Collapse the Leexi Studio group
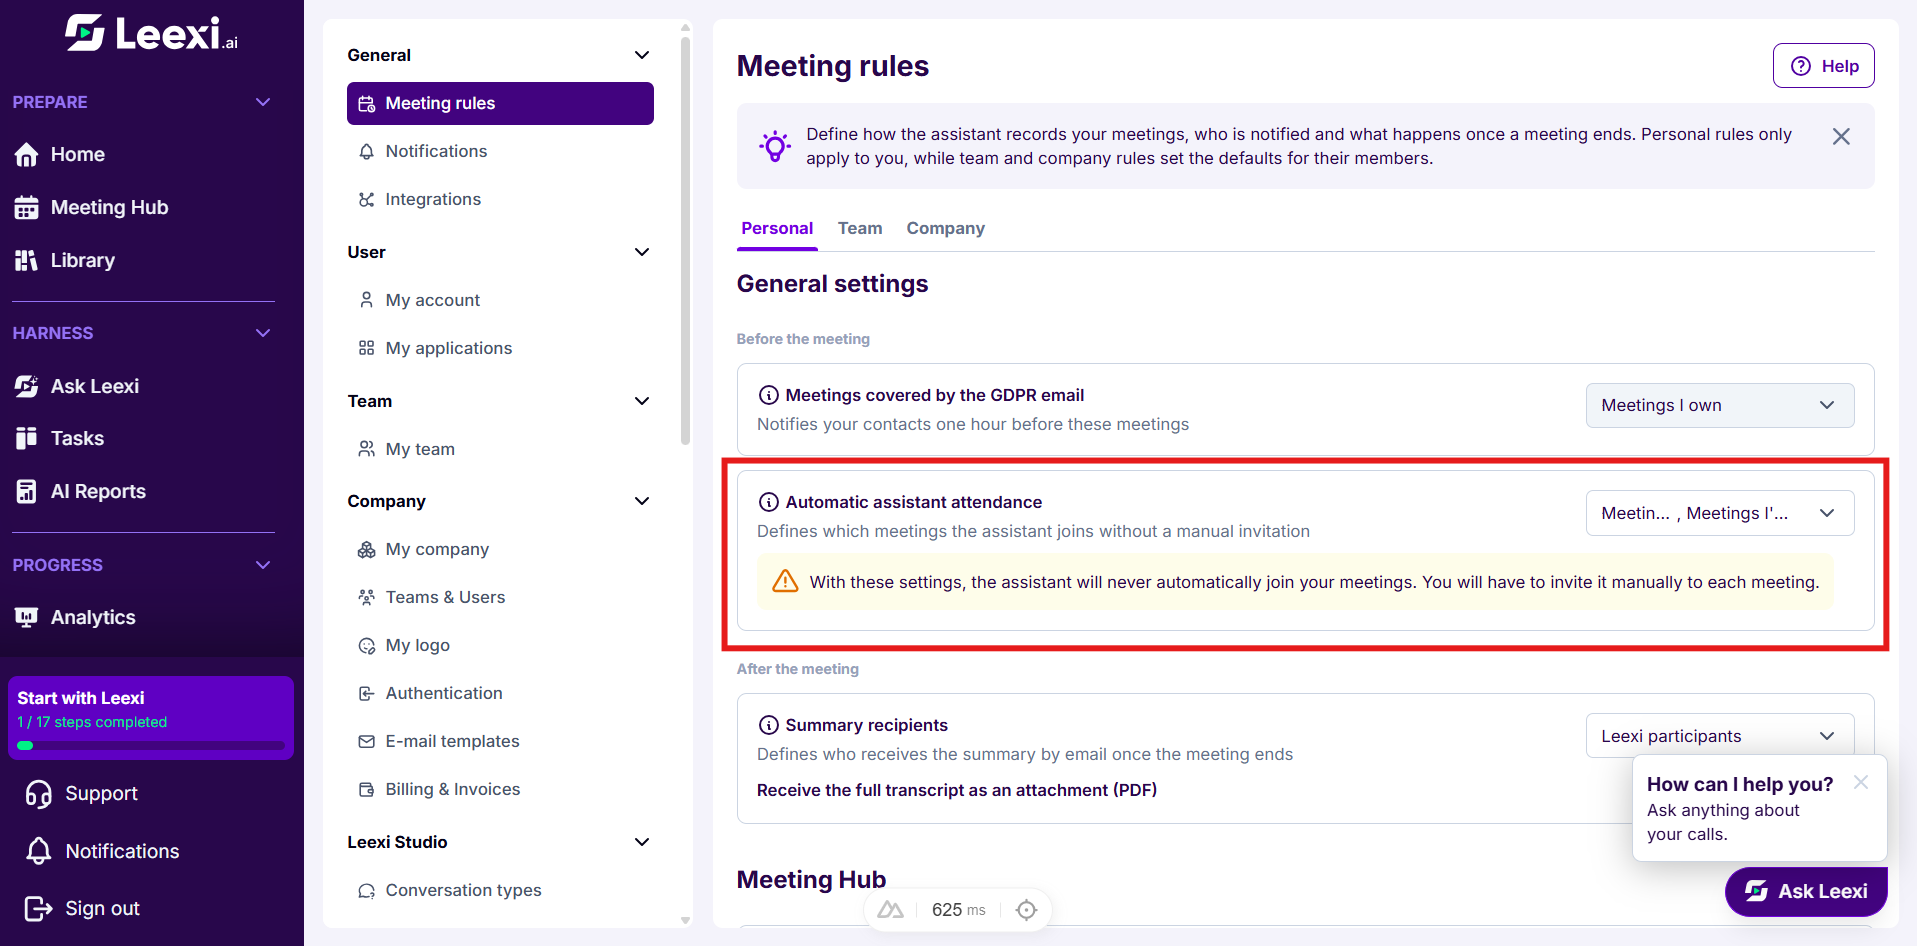The image size is (1917, 946). (x=642, y=842)
